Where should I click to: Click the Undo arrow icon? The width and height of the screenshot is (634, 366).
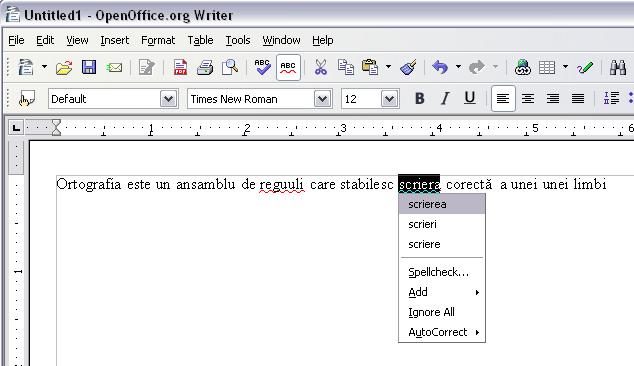click(440, 67)
